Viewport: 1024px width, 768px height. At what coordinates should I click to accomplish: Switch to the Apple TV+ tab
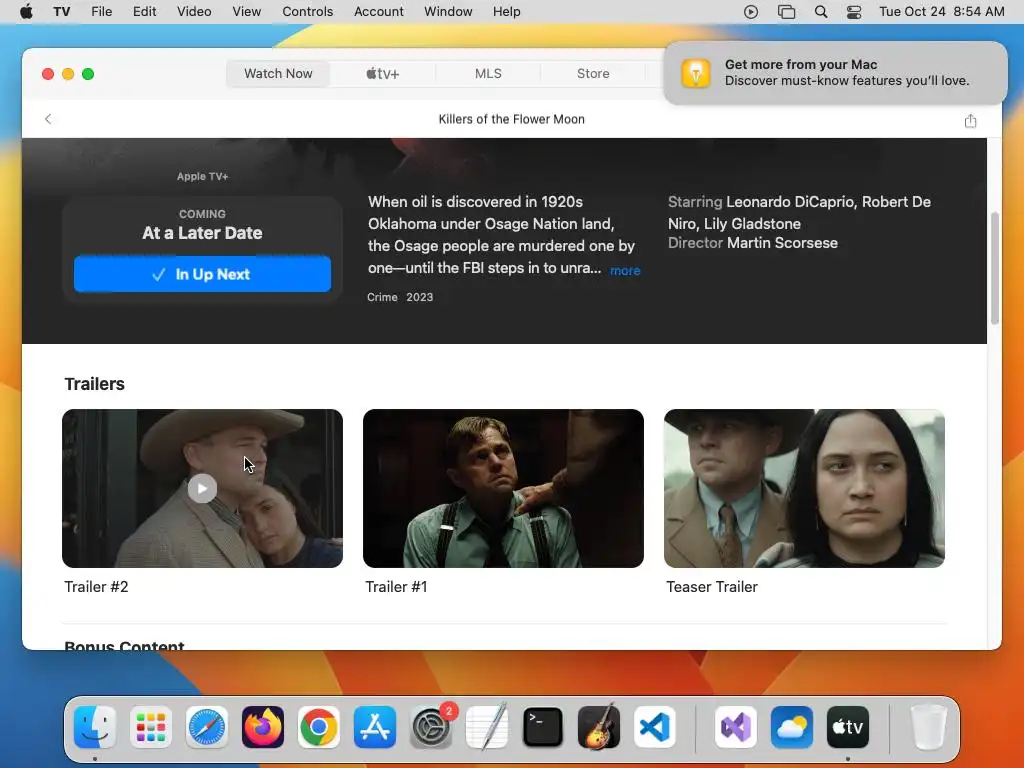383,74
